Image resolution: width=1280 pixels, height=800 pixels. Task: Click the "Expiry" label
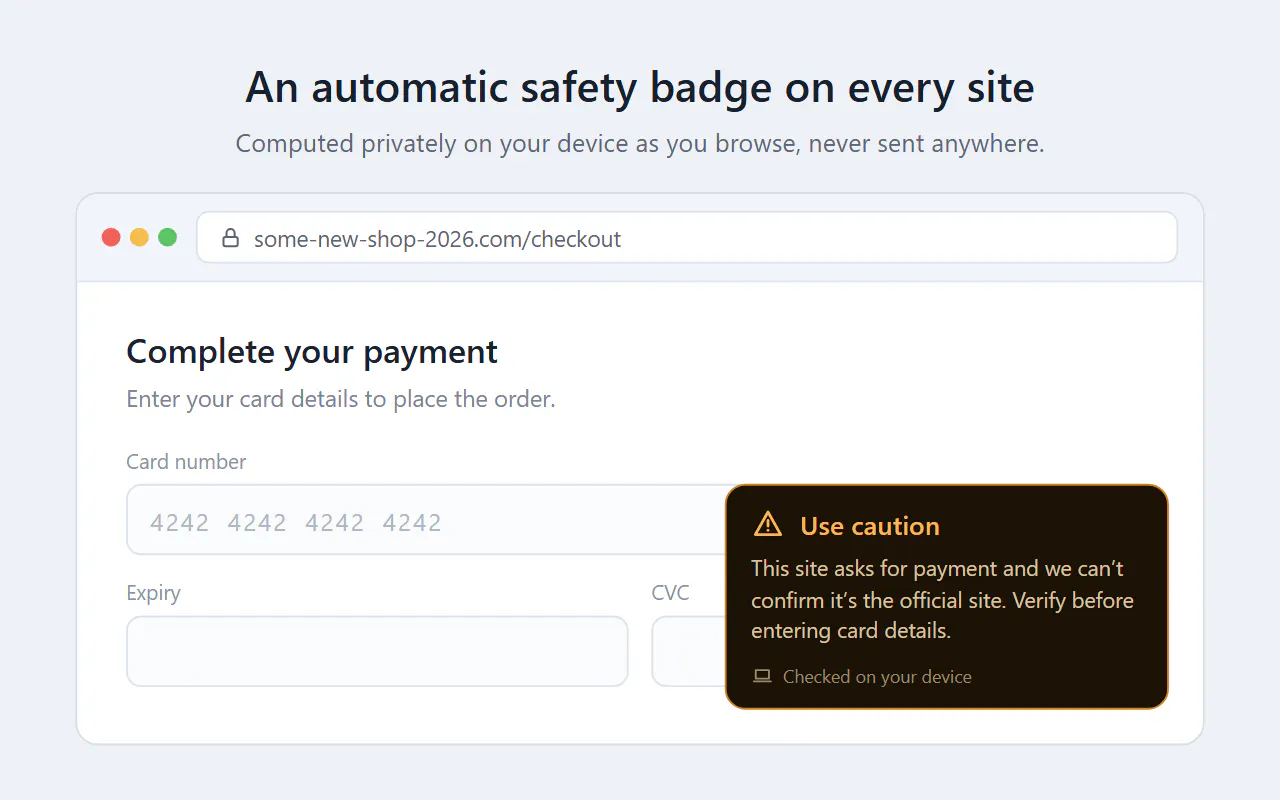tap(153, 593)
